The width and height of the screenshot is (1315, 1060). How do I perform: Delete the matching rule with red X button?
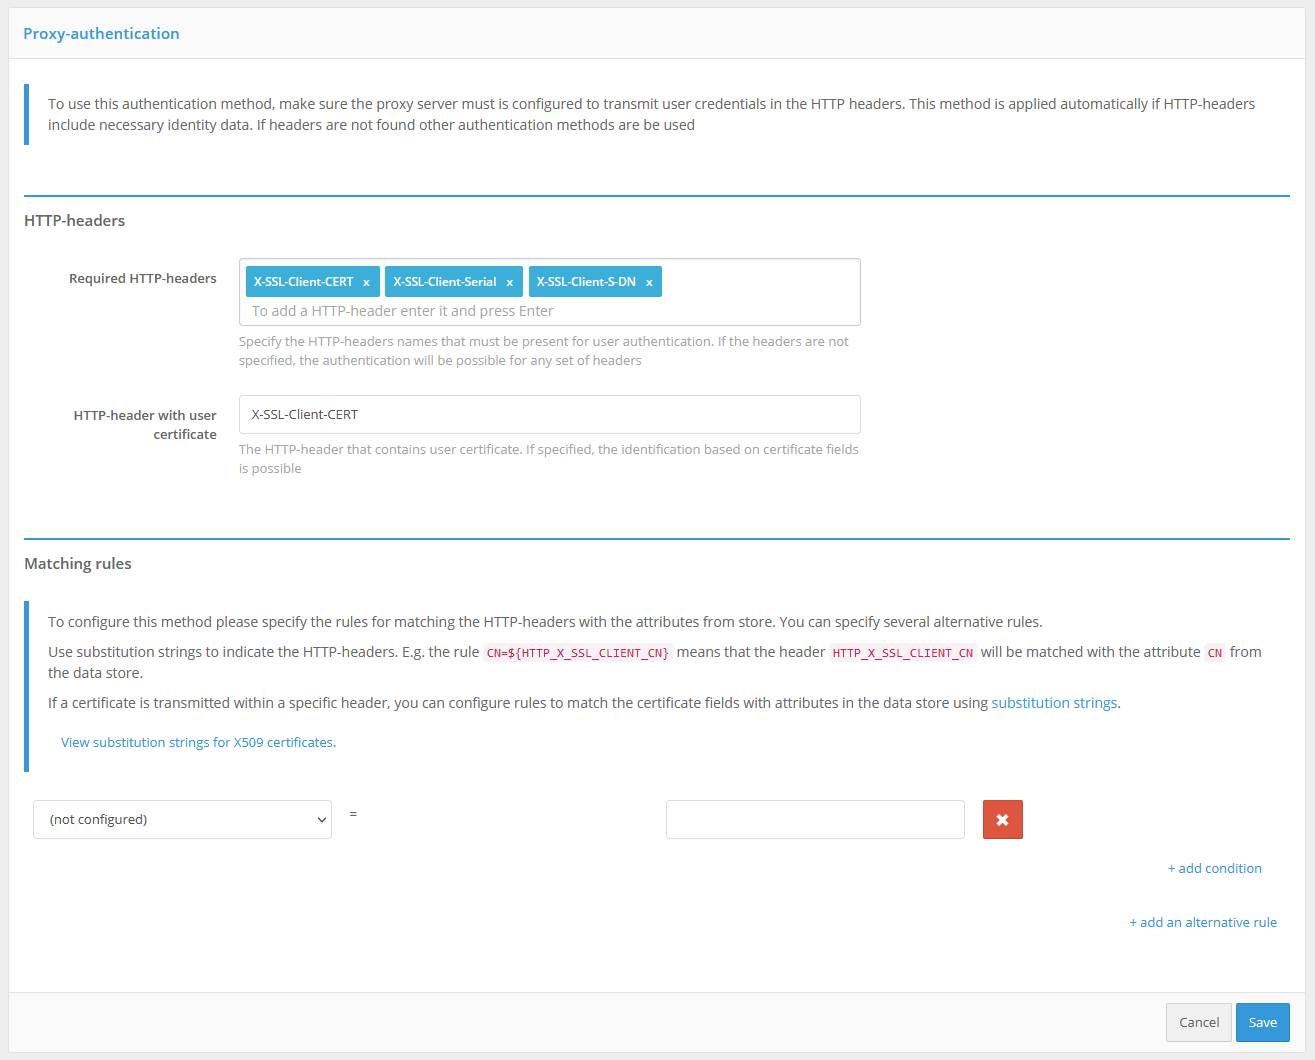[x=1002, y=820]
